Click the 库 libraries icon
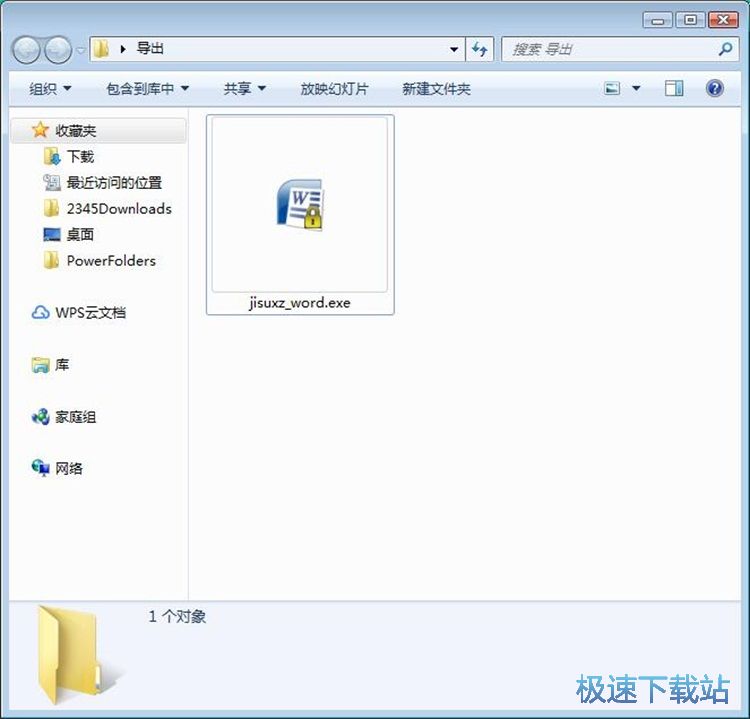 click(41, 365)
